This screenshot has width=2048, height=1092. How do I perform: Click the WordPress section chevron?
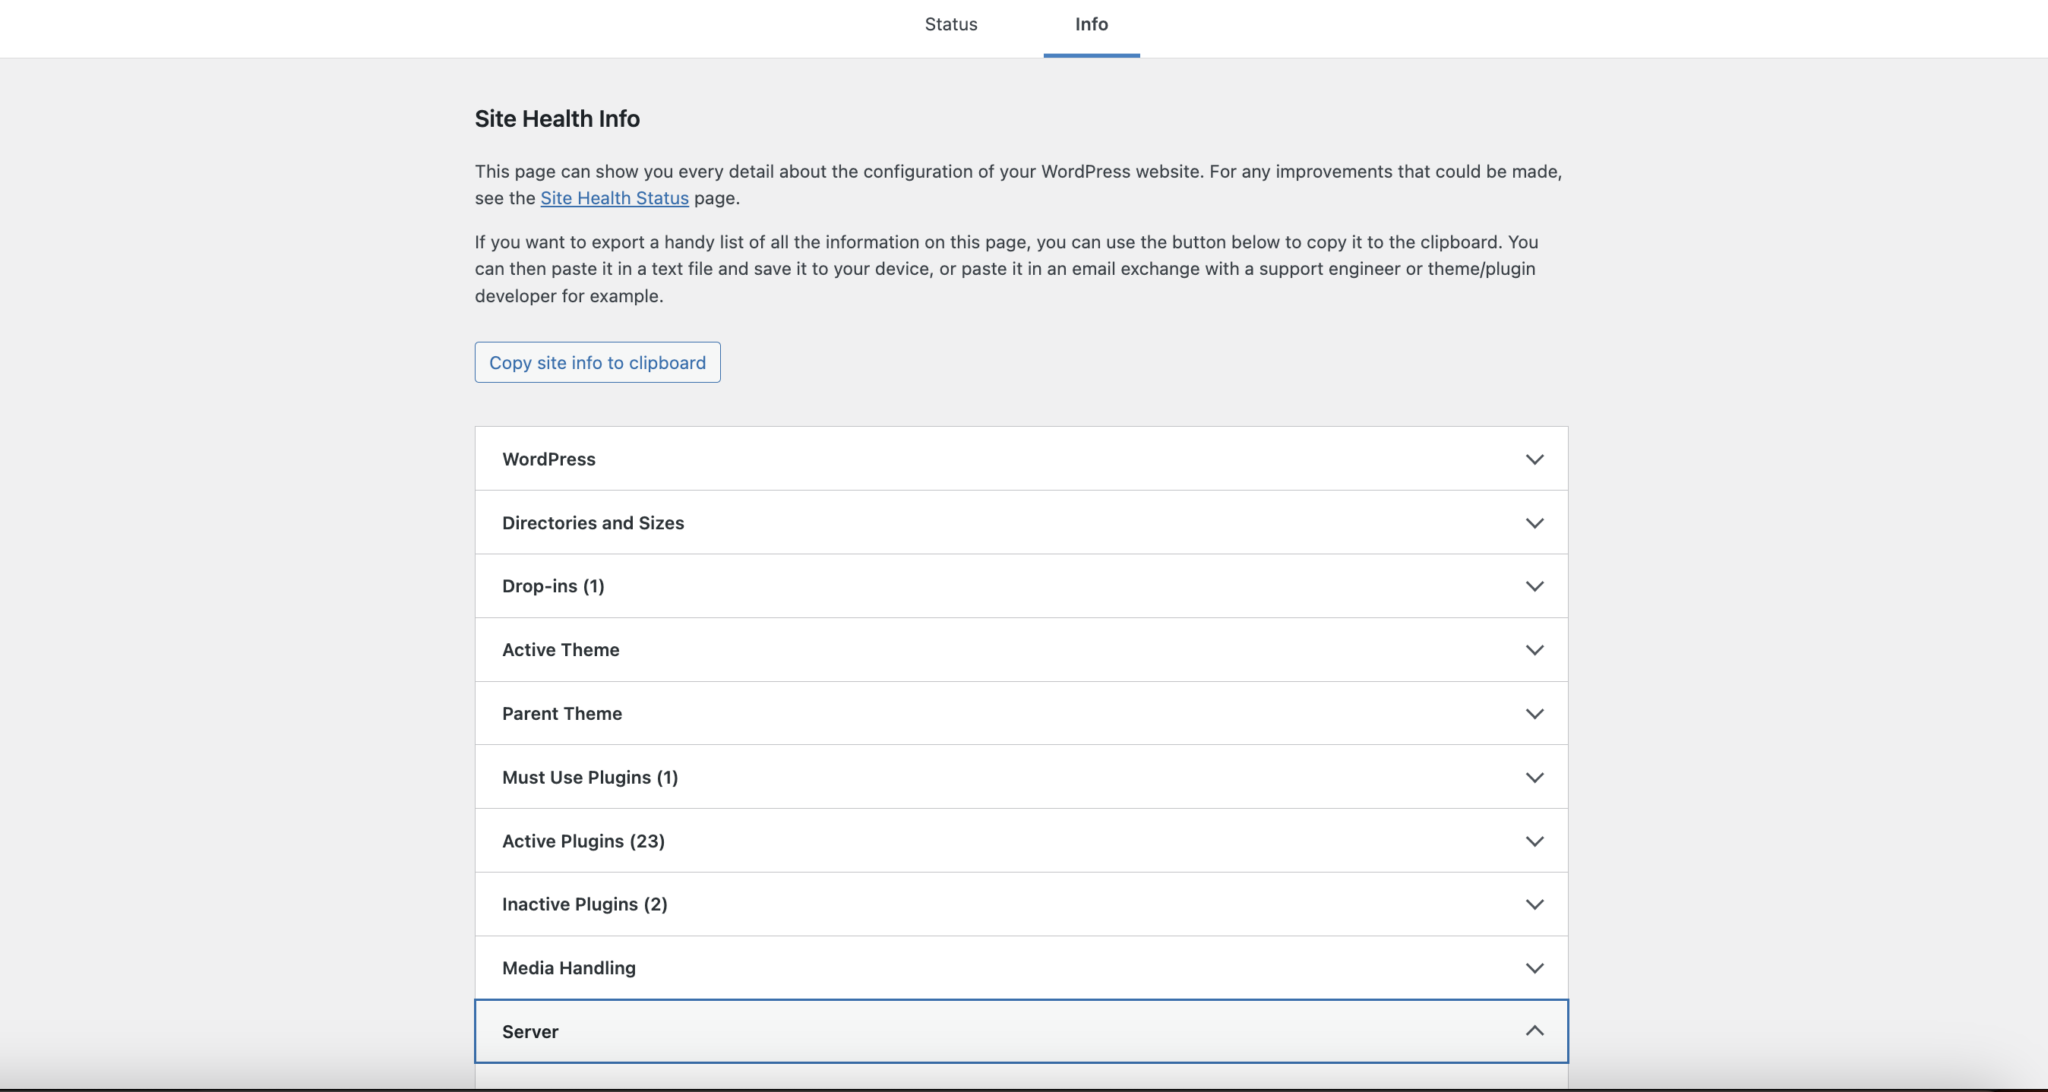pos(1534,459)
